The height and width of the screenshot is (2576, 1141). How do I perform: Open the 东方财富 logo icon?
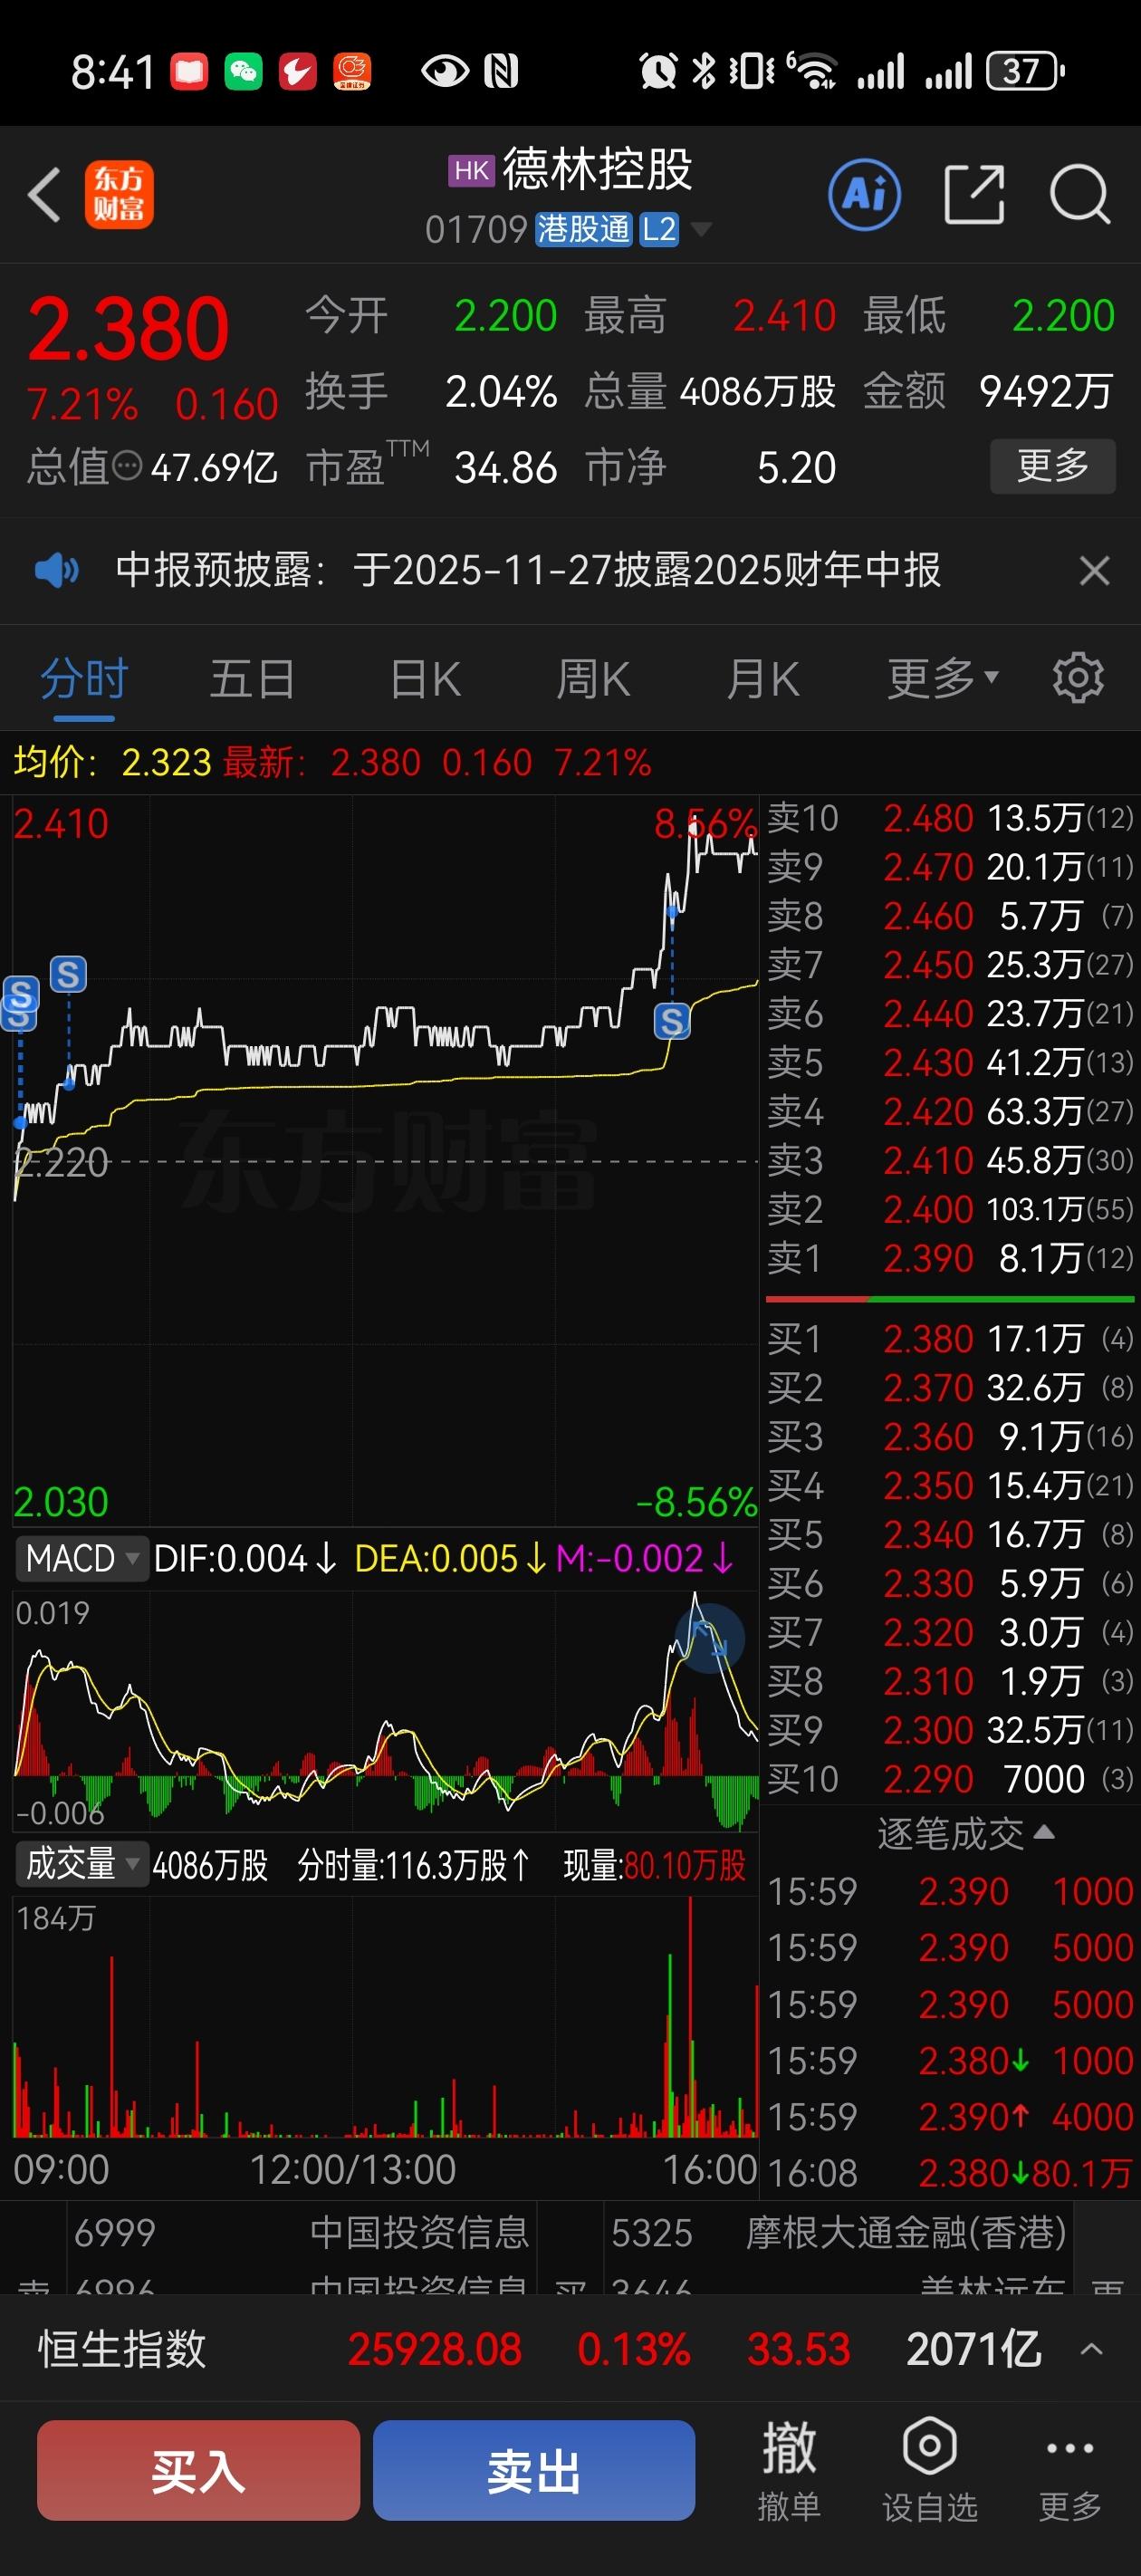click(x=119, y=194)
